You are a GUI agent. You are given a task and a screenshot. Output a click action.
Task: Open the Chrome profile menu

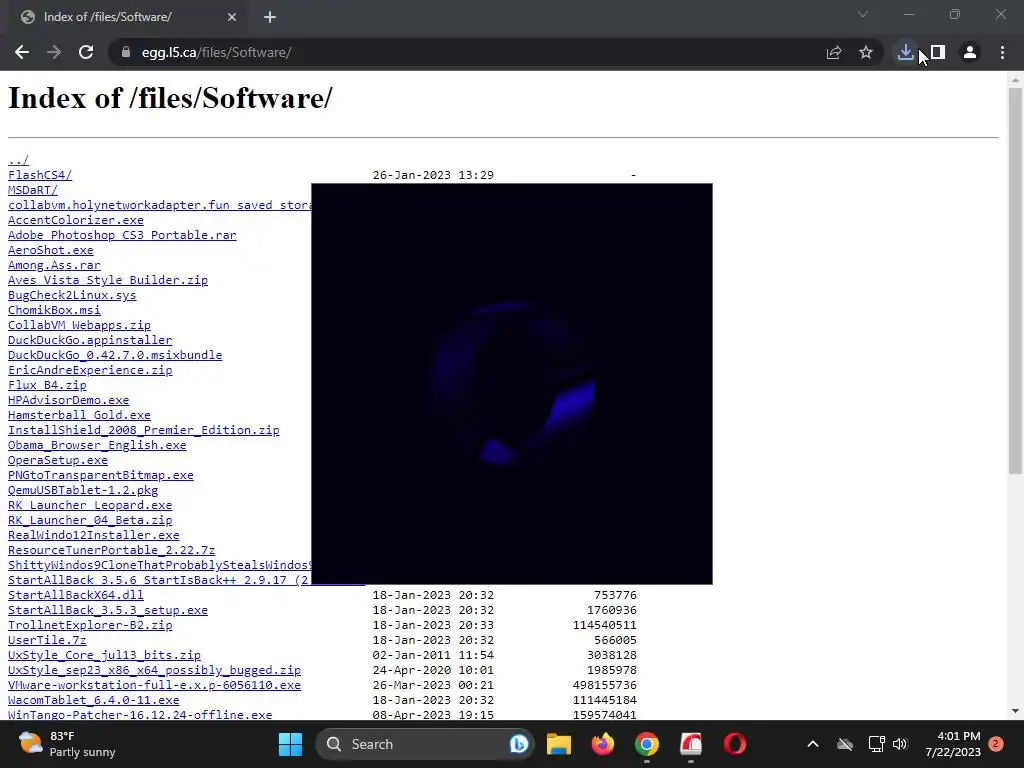[x=970, y=52]
